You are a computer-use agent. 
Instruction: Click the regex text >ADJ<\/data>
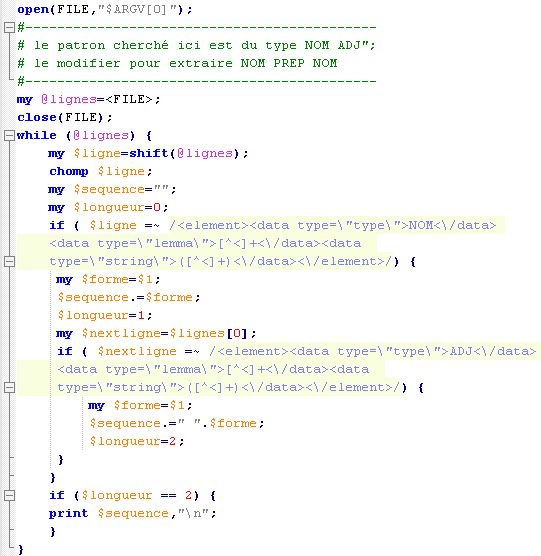pos(489,351)
